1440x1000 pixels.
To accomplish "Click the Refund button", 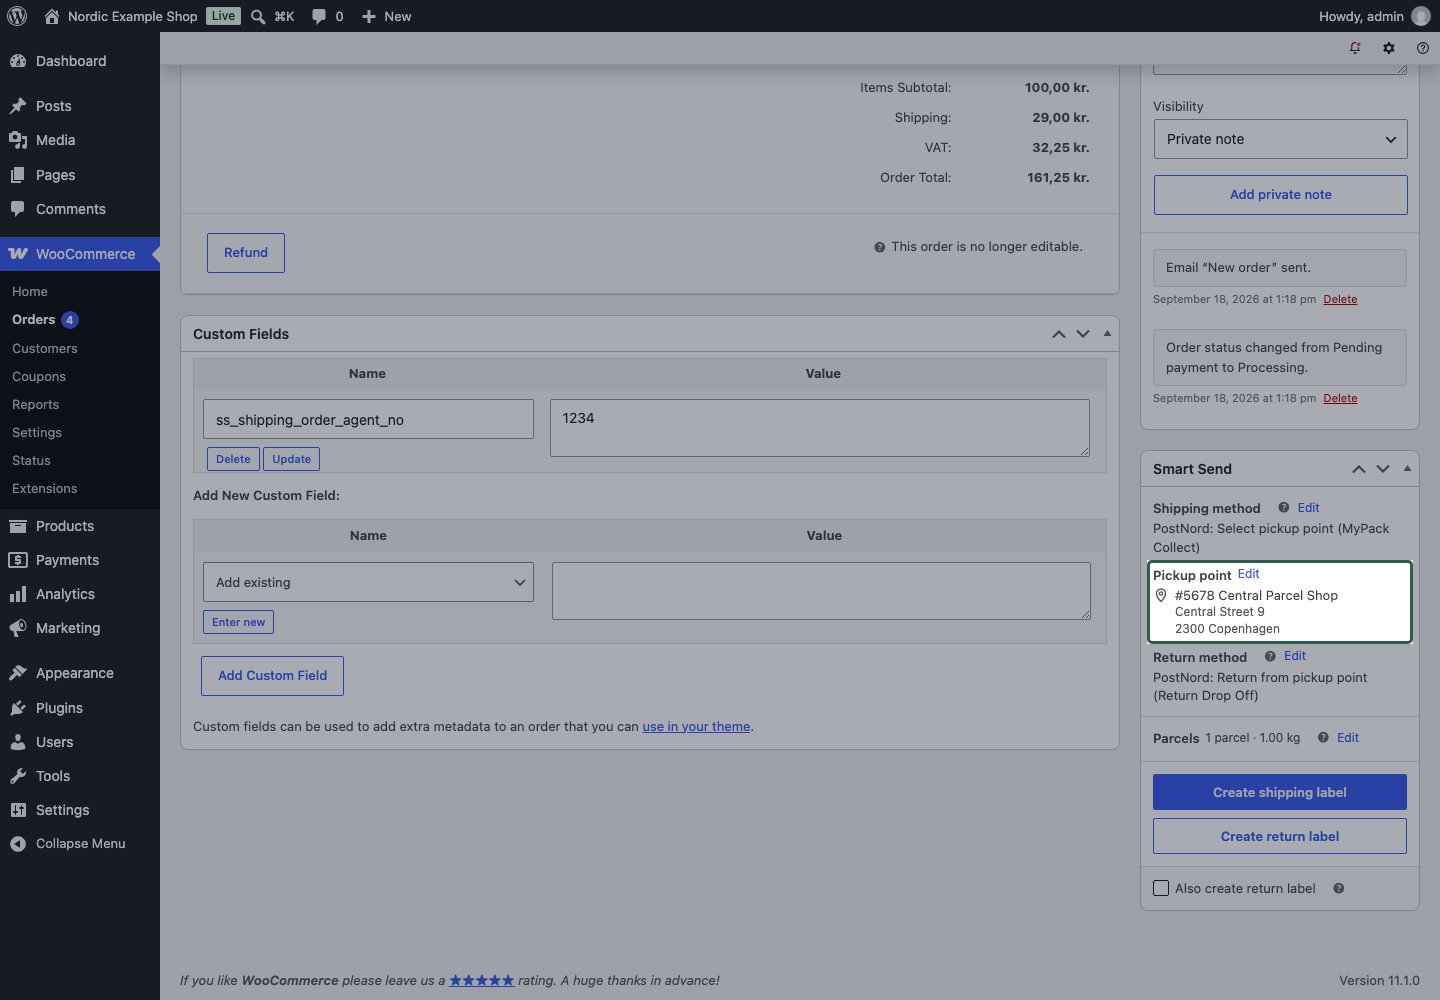I will coord(246,253).
